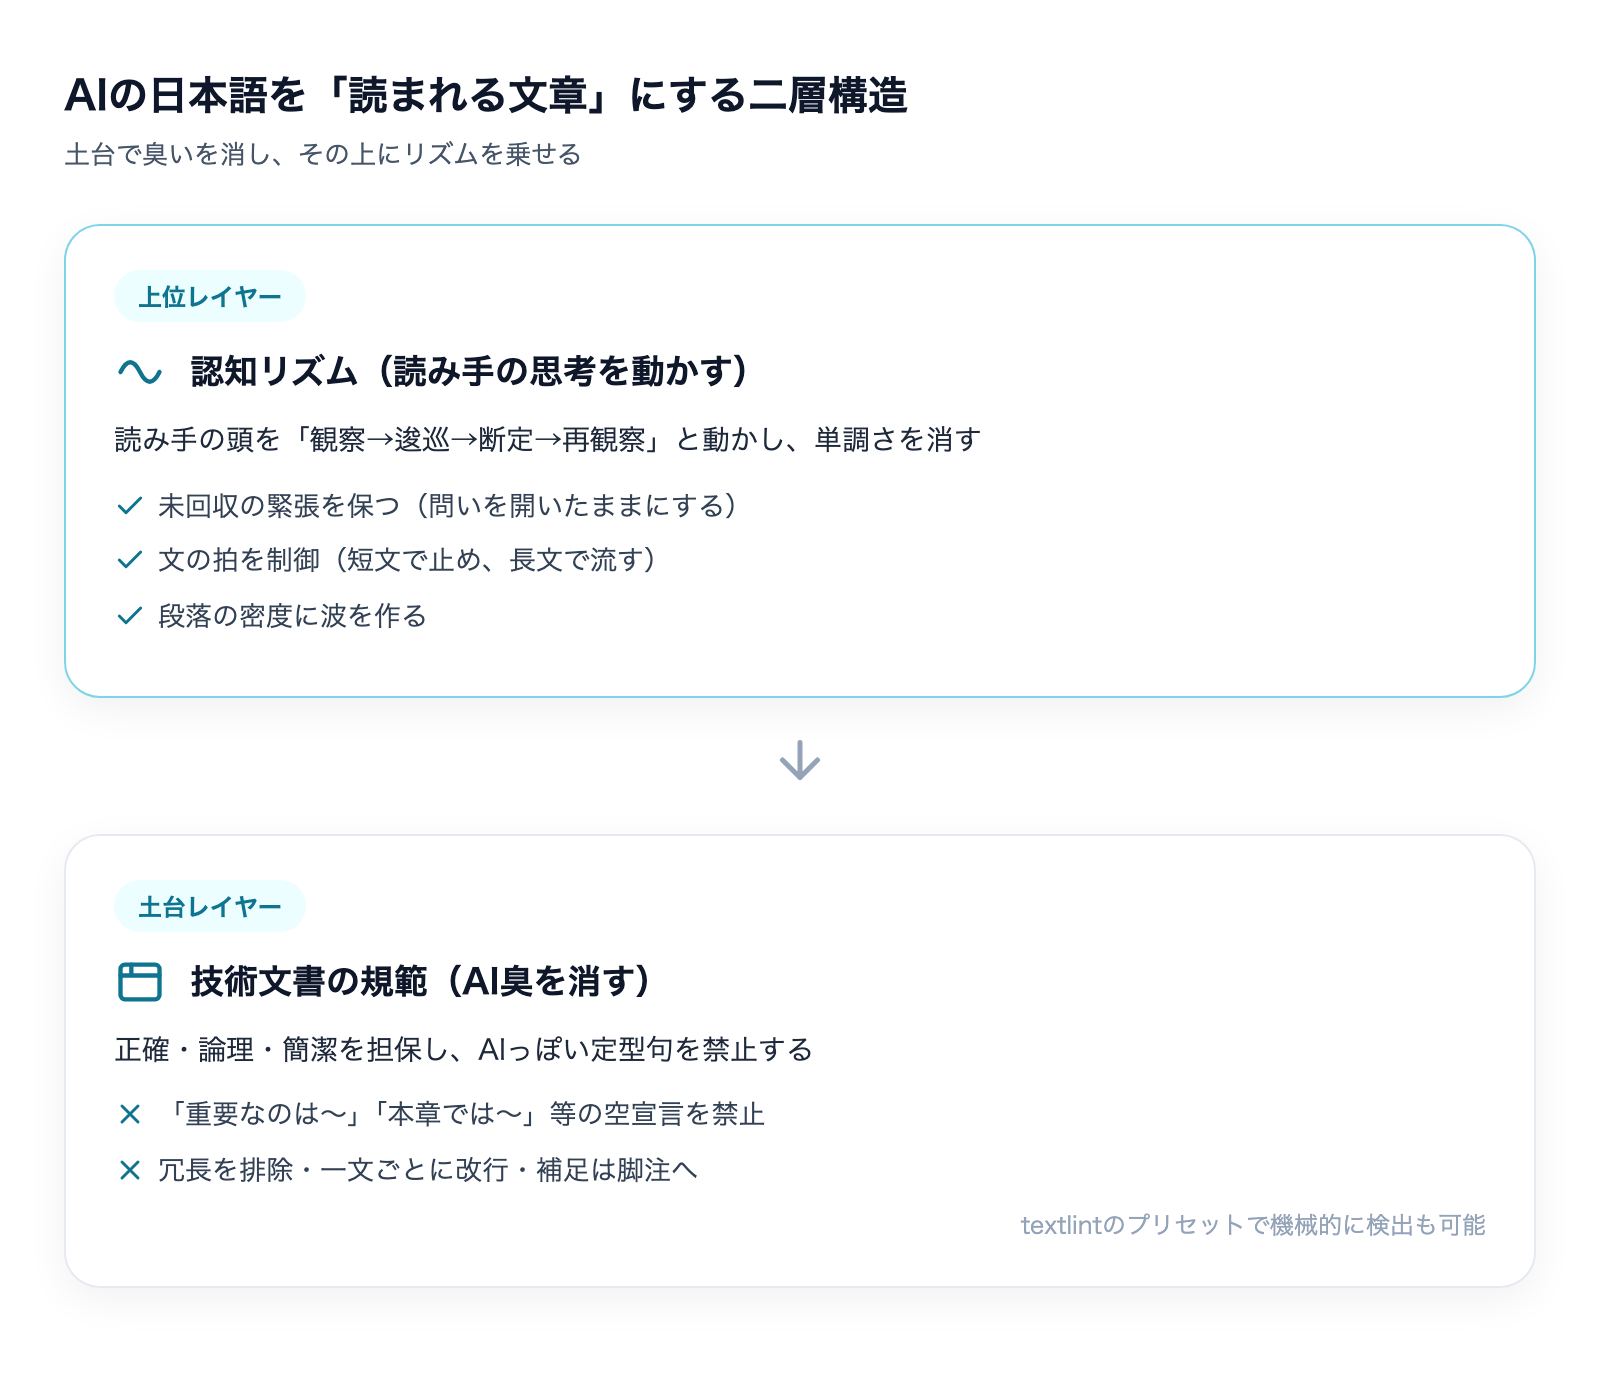
Task: Click the text 未回収の緊張を保つ（問いを開いたままにする）
Action: (x=450, y=506)
